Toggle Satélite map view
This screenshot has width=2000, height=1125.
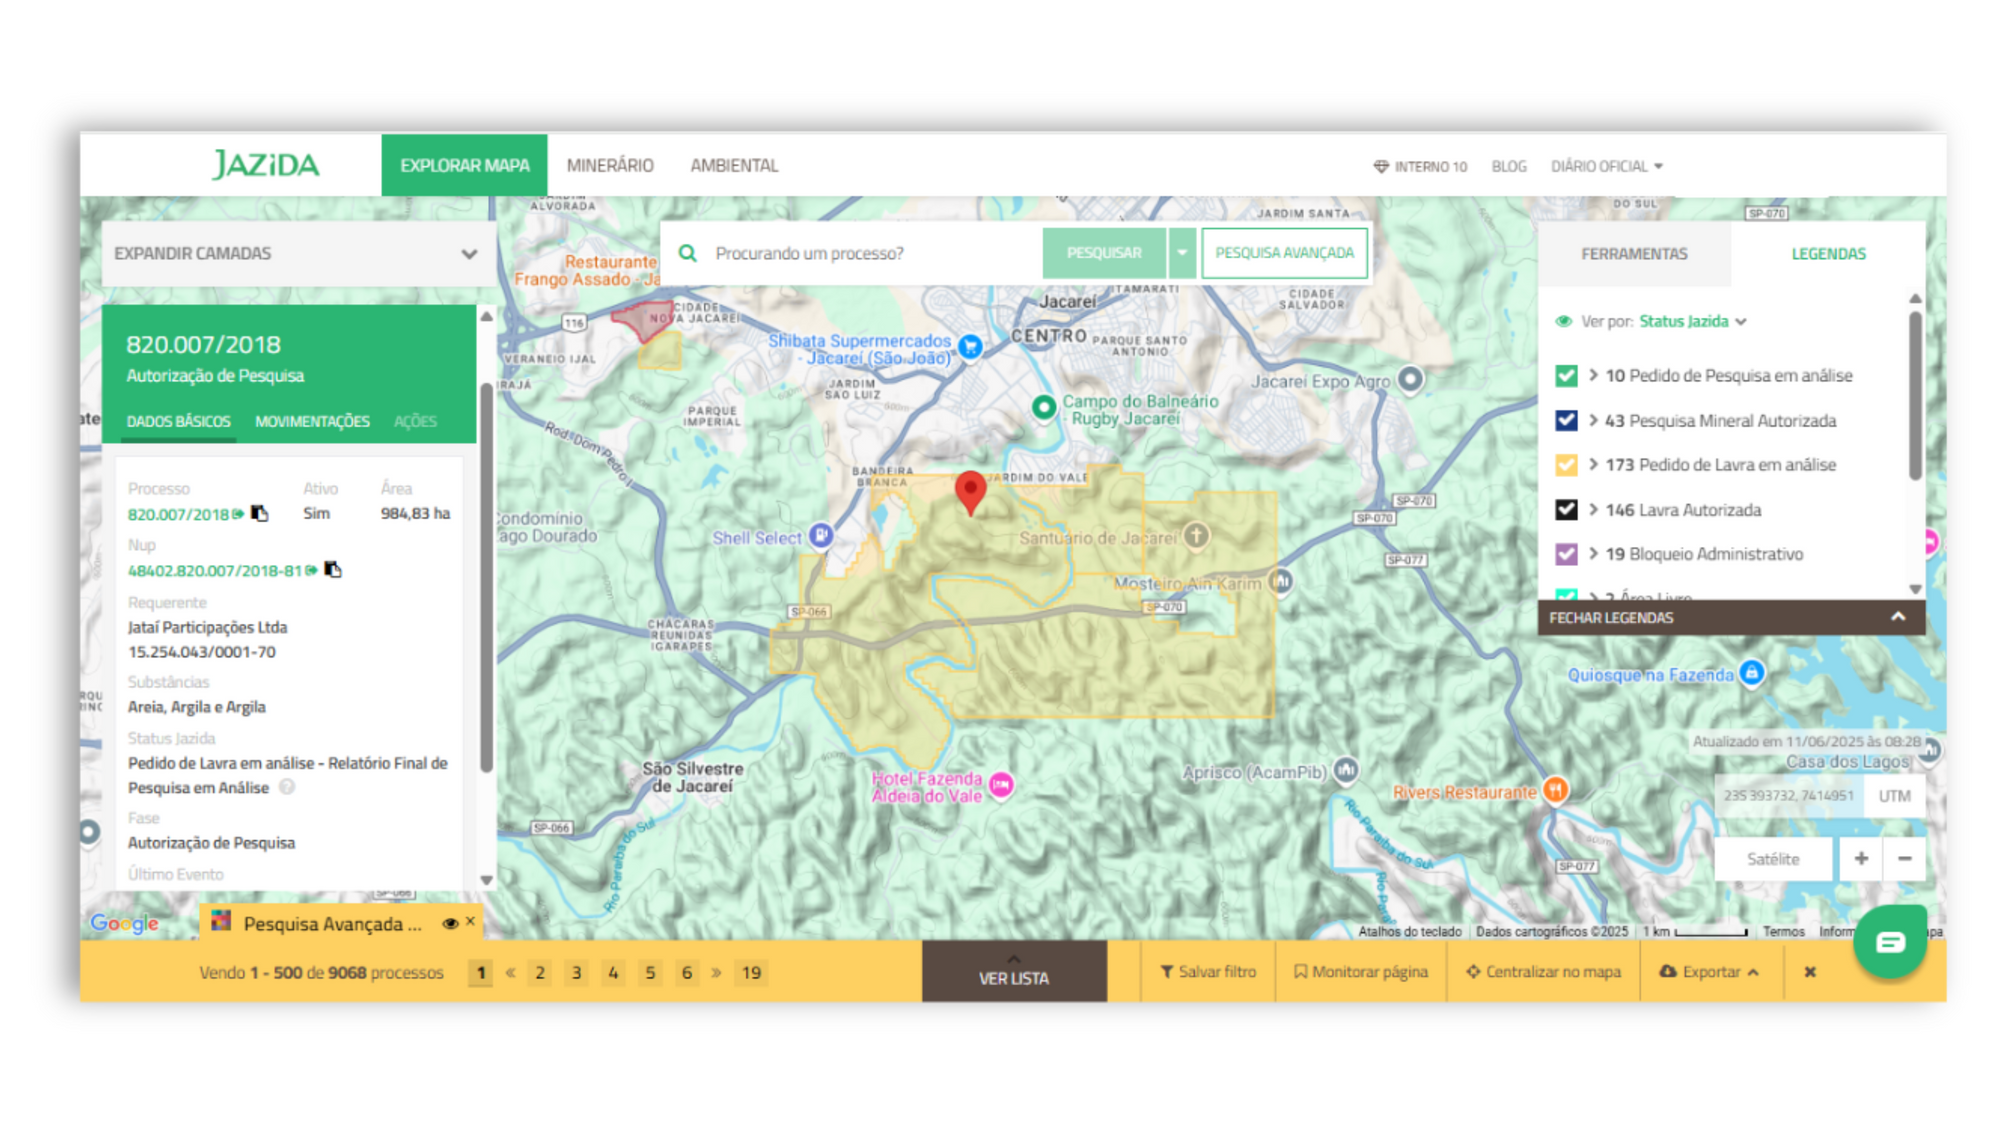[1773, 858]
